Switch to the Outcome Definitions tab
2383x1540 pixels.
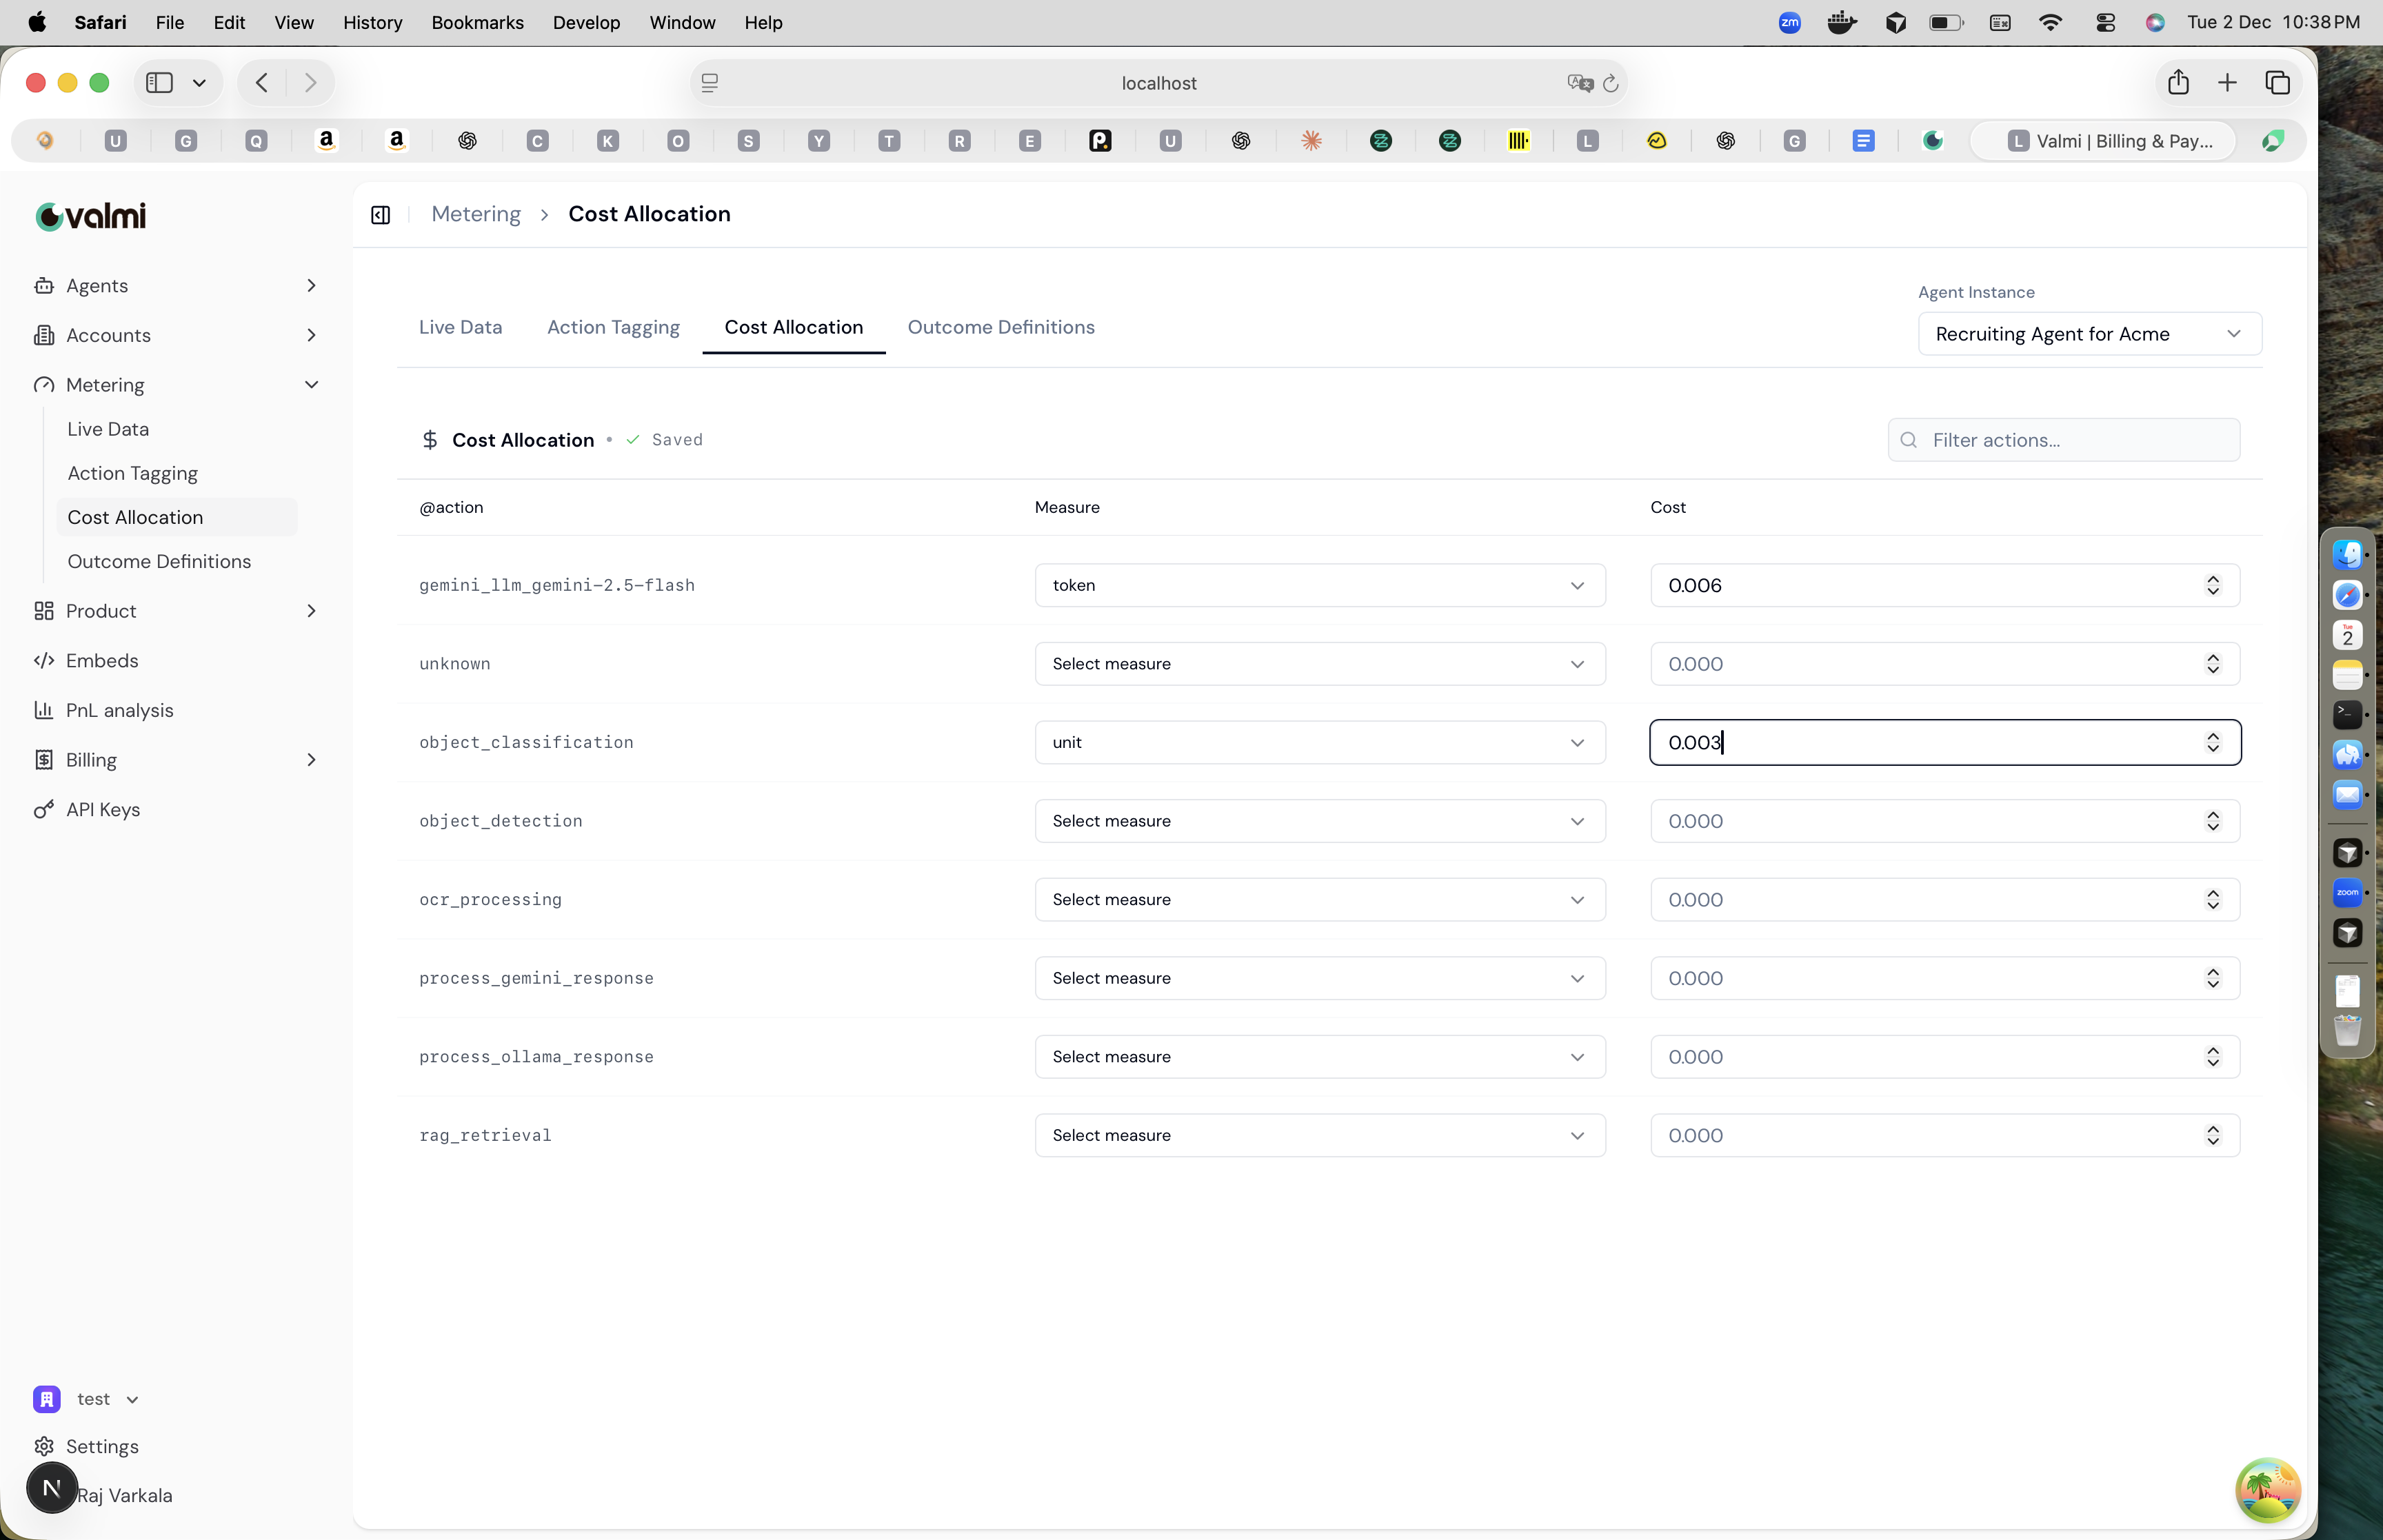click(1001, 327)
